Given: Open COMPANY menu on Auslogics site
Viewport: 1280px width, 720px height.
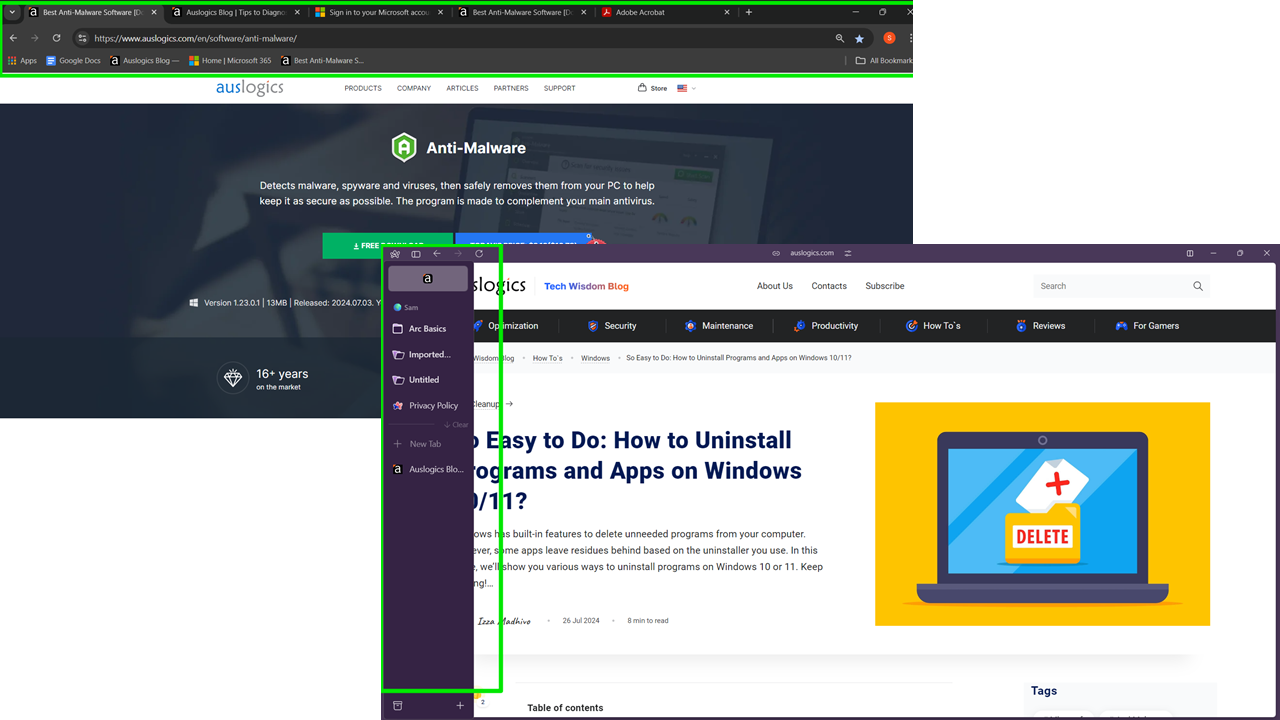Looking at the screenshot, I should (x=414, y=88).
